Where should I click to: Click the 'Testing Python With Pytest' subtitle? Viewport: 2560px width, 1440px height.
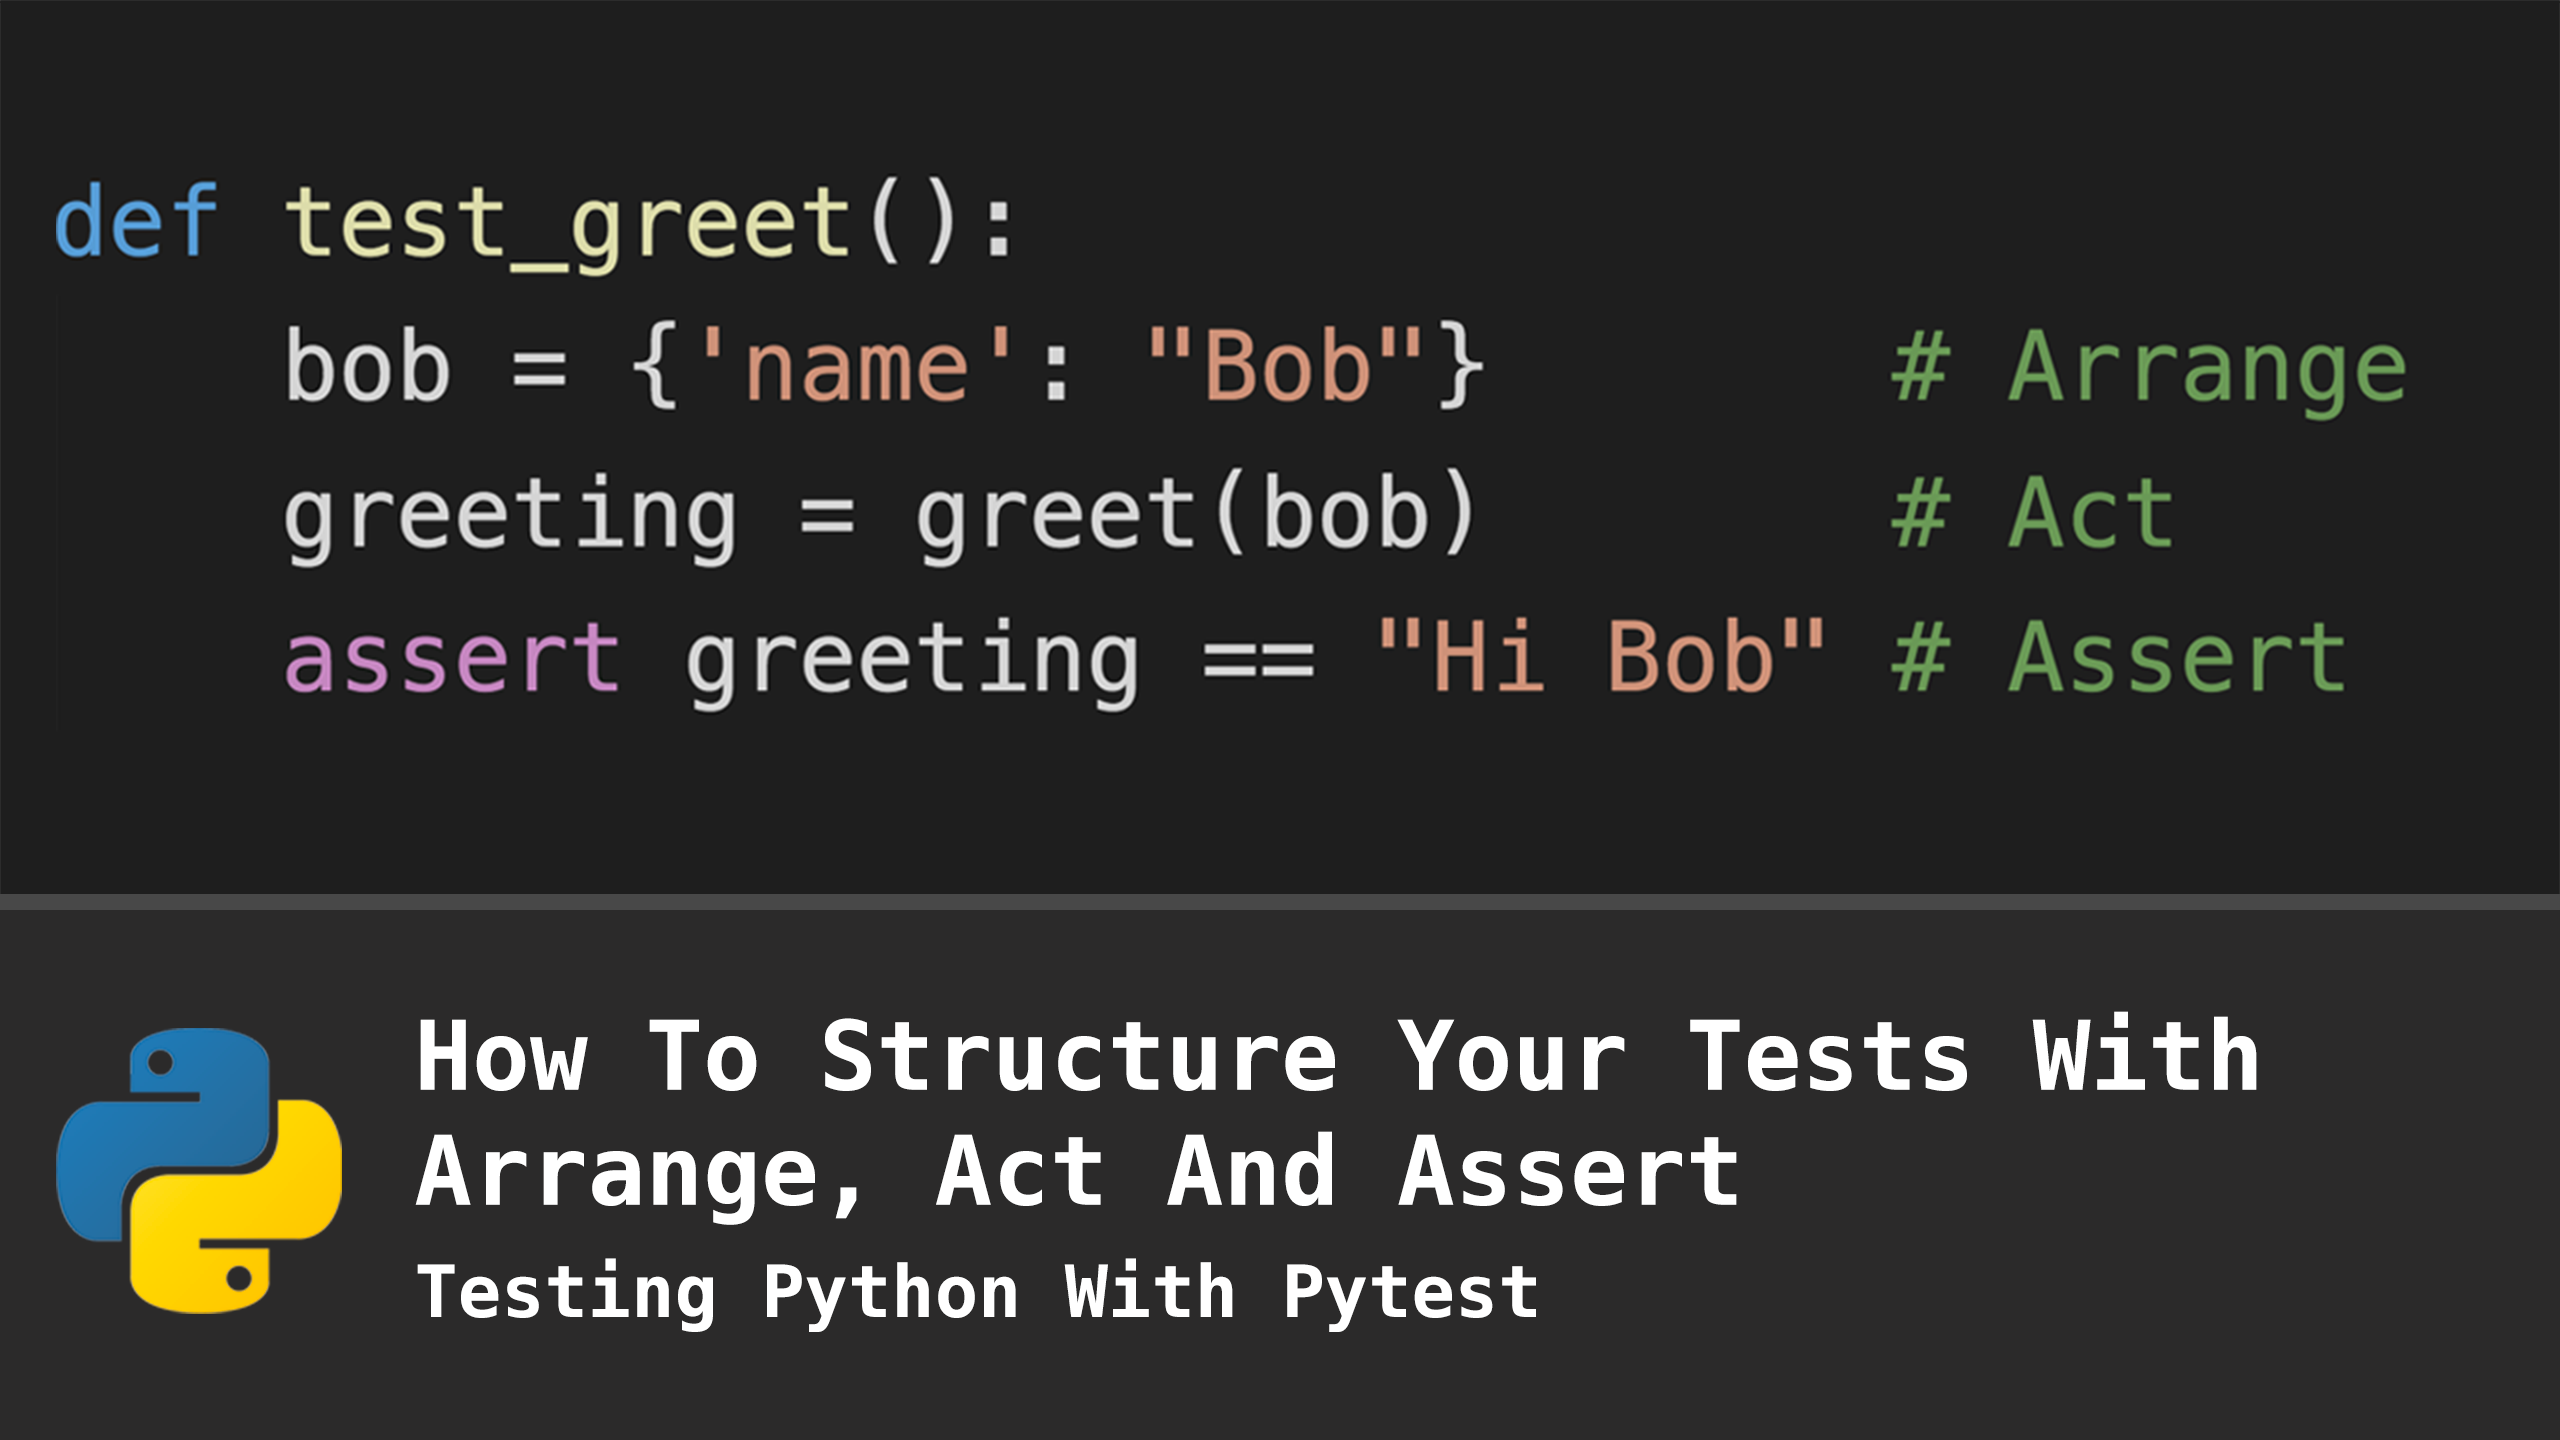coord(977,1294)
